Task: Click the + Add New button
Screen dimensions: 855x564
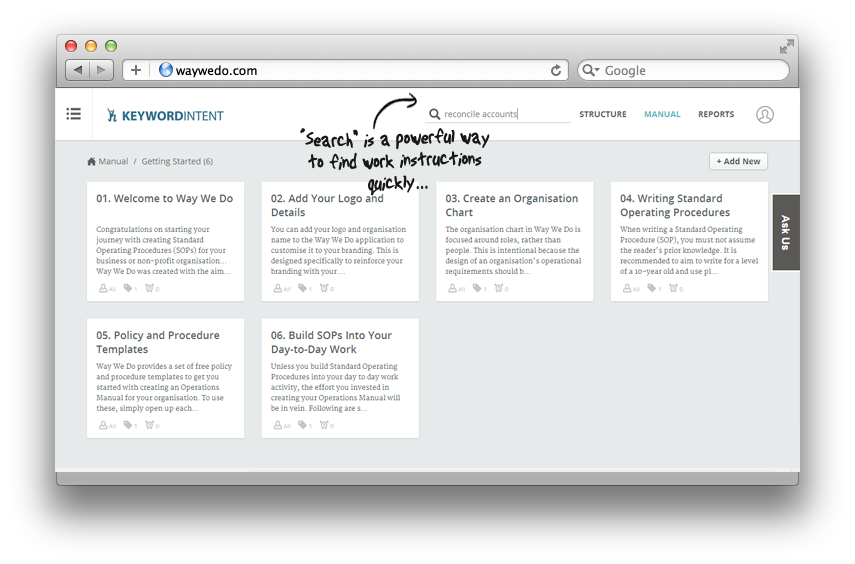Action: tap(738, 161)
